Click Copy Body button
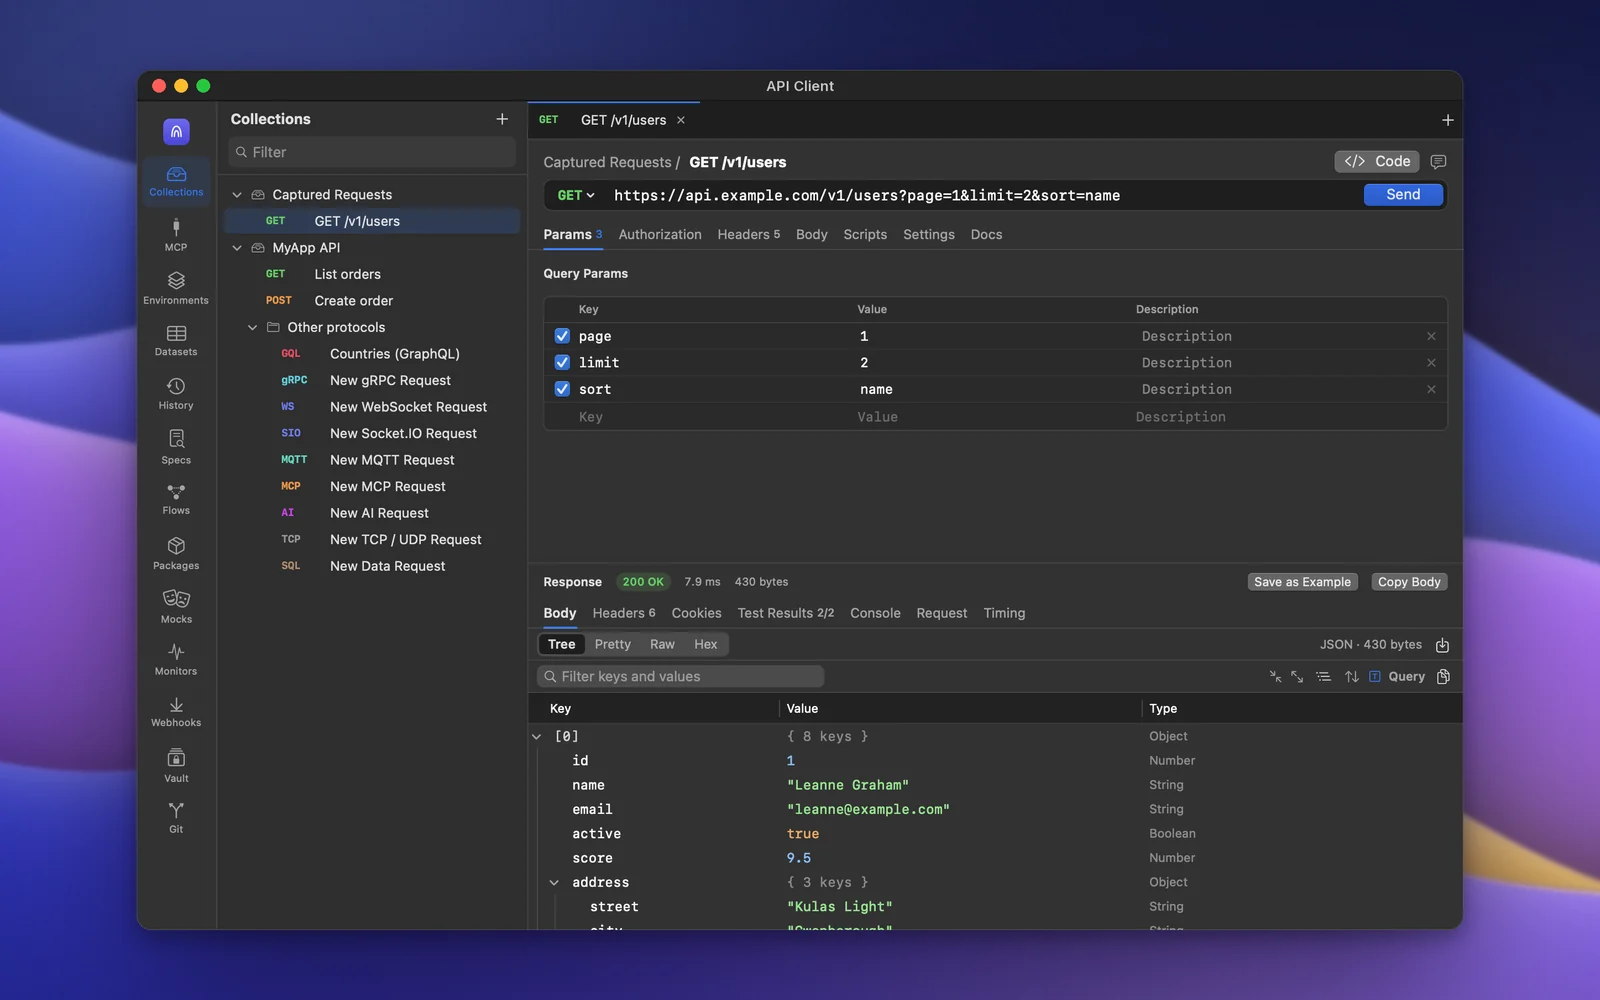The width and height of the screenshot is (1600, 1000). (1409, 582)
